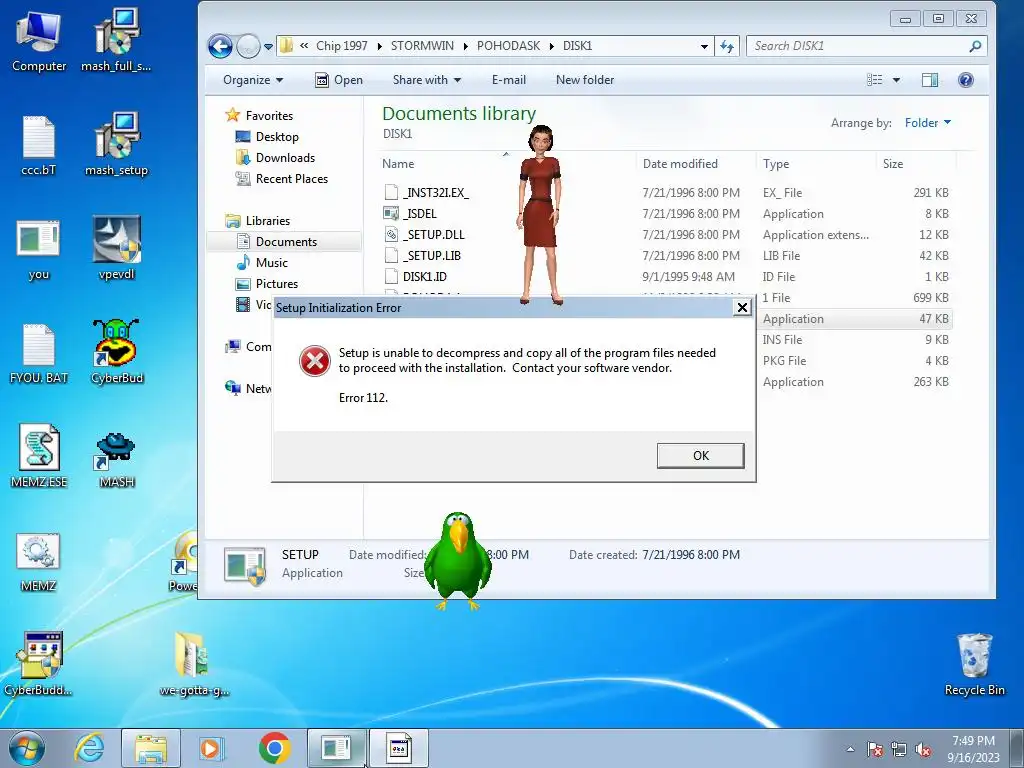Open Windows Explorer taskbar button

tap(151, 748)
